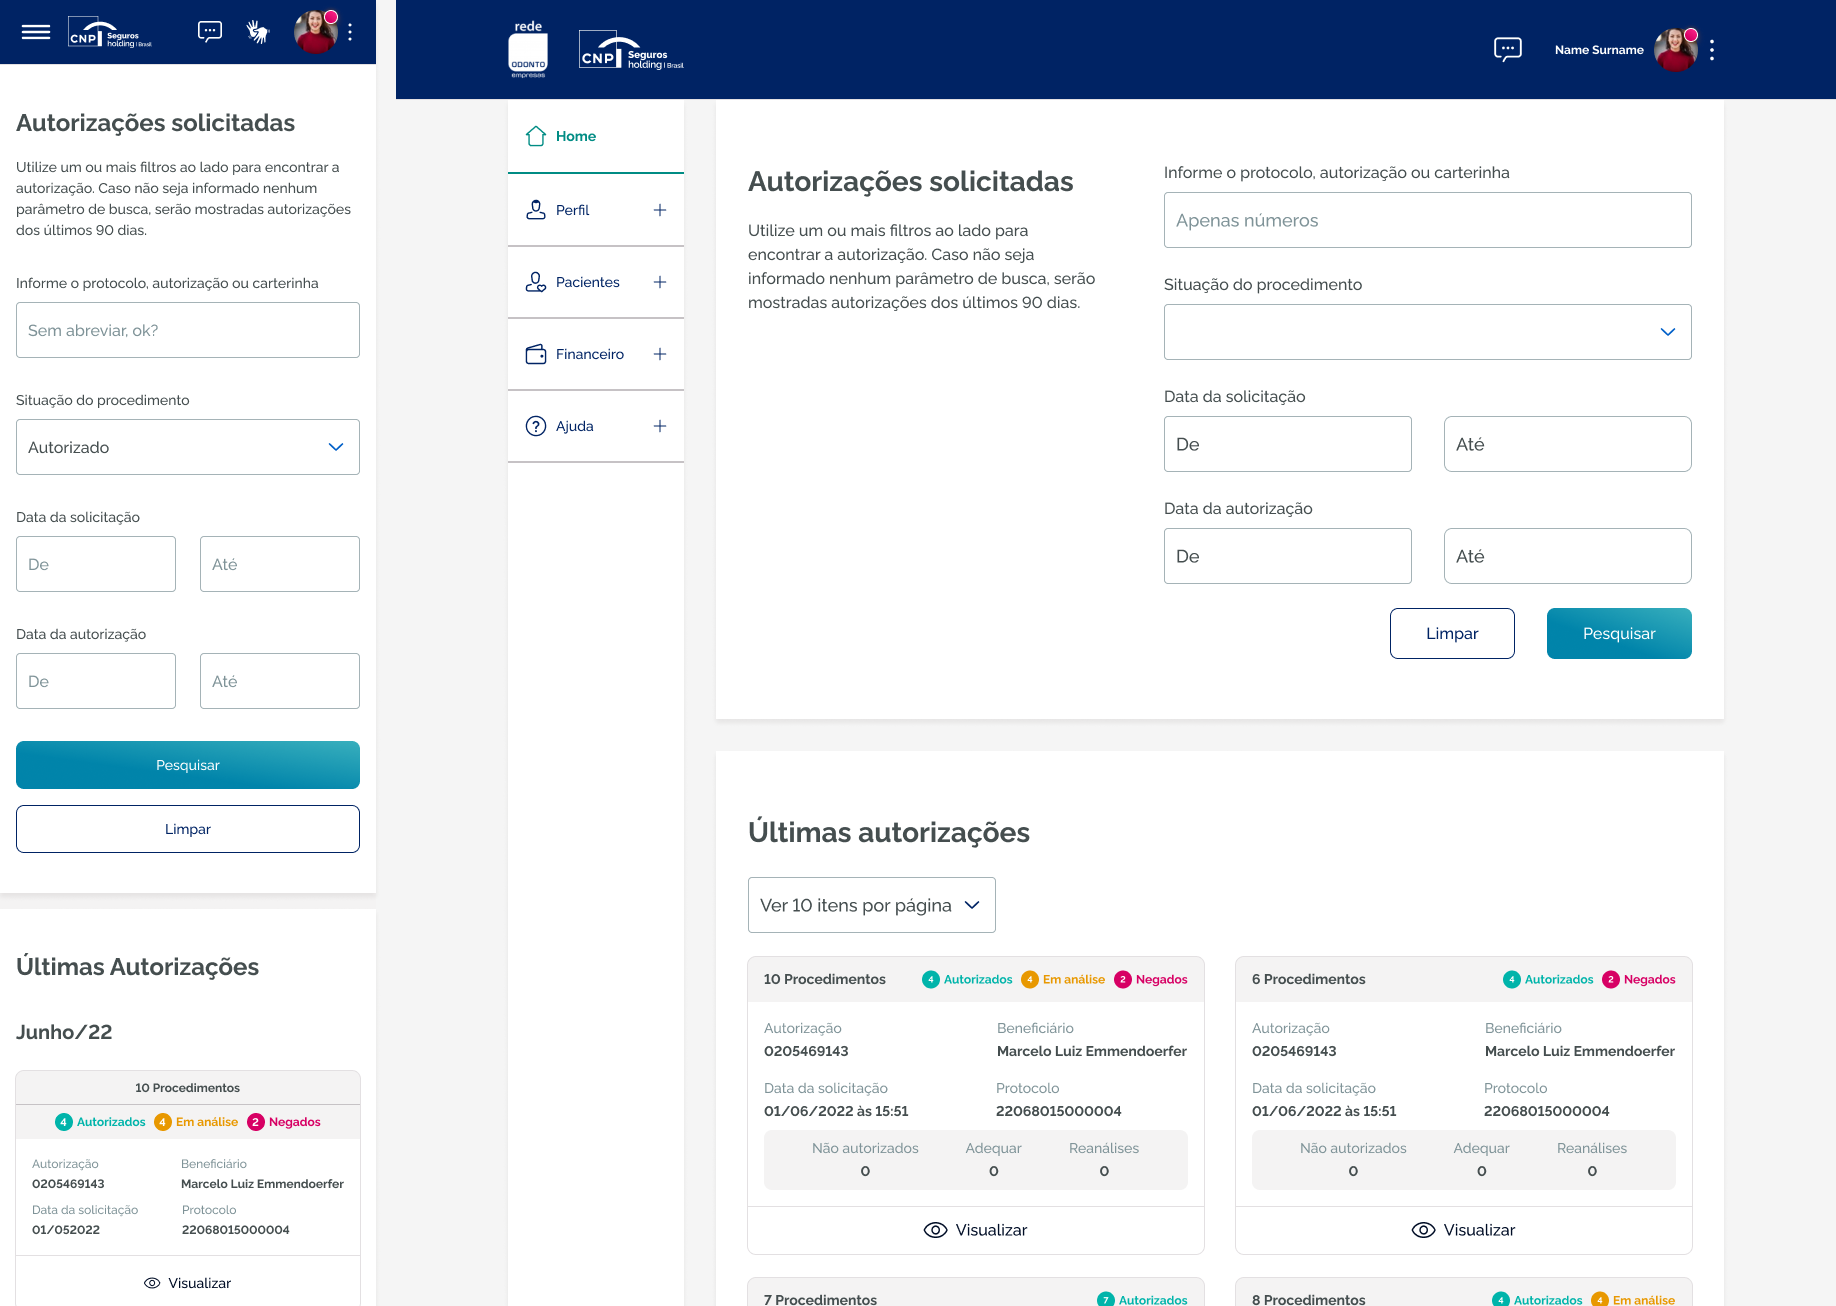Click the three-dot menu beside Name Surname

(1712, 50)
